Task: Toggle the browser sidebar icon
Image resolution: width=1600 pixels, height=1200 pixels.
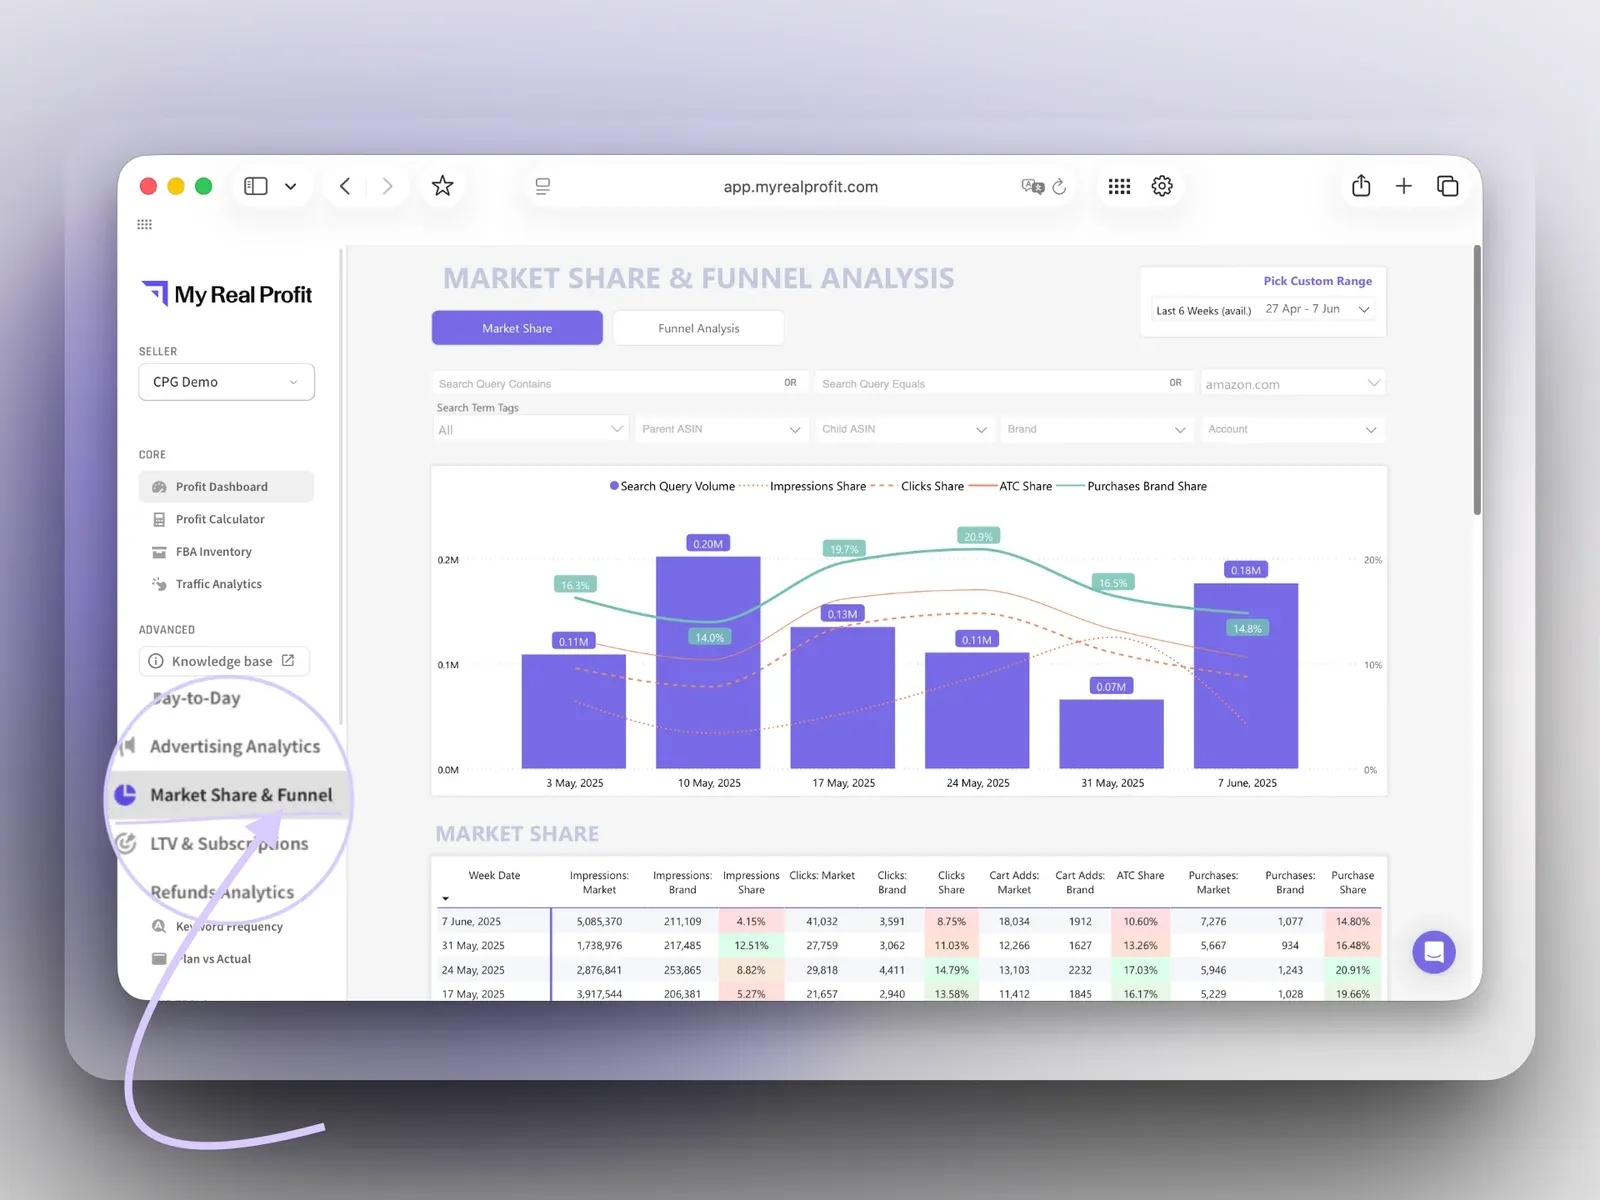Action: coord(256,186)
